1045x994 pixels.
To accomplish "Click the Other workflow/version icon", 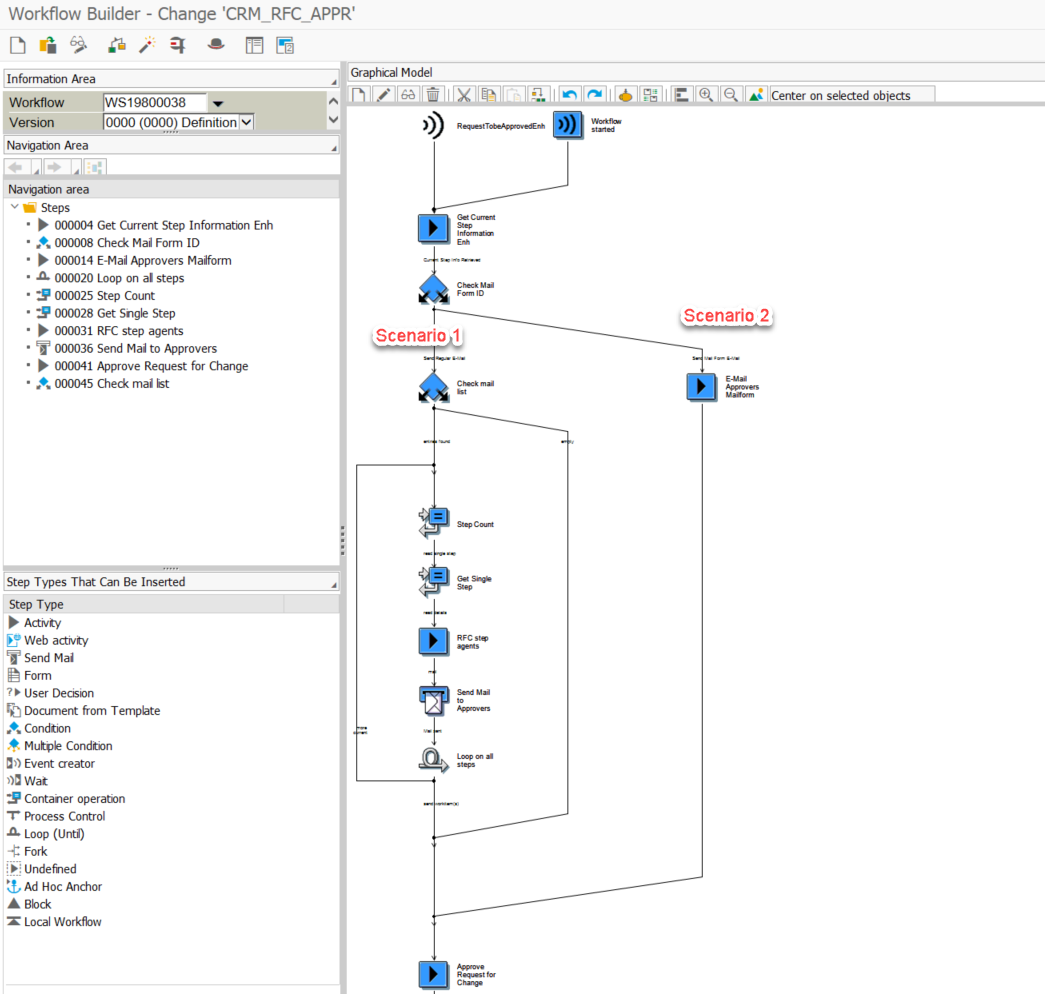I will coord(48,45).
